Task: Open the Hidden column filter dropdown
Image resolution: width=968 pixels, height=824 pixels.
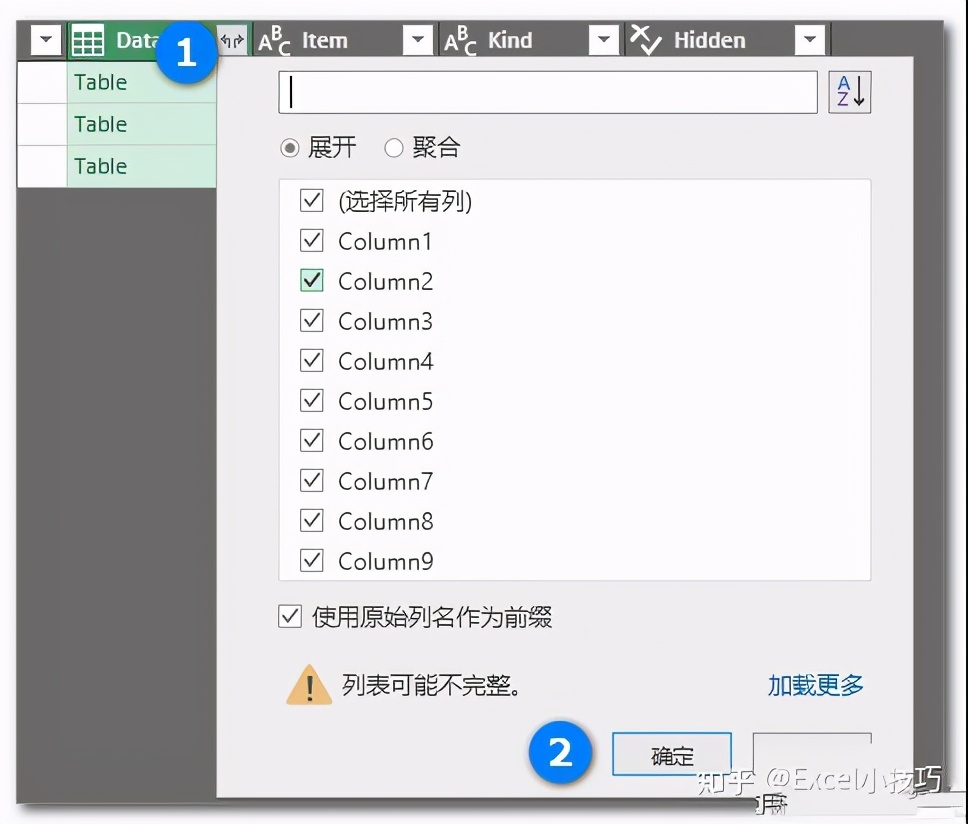Action: 810,40
